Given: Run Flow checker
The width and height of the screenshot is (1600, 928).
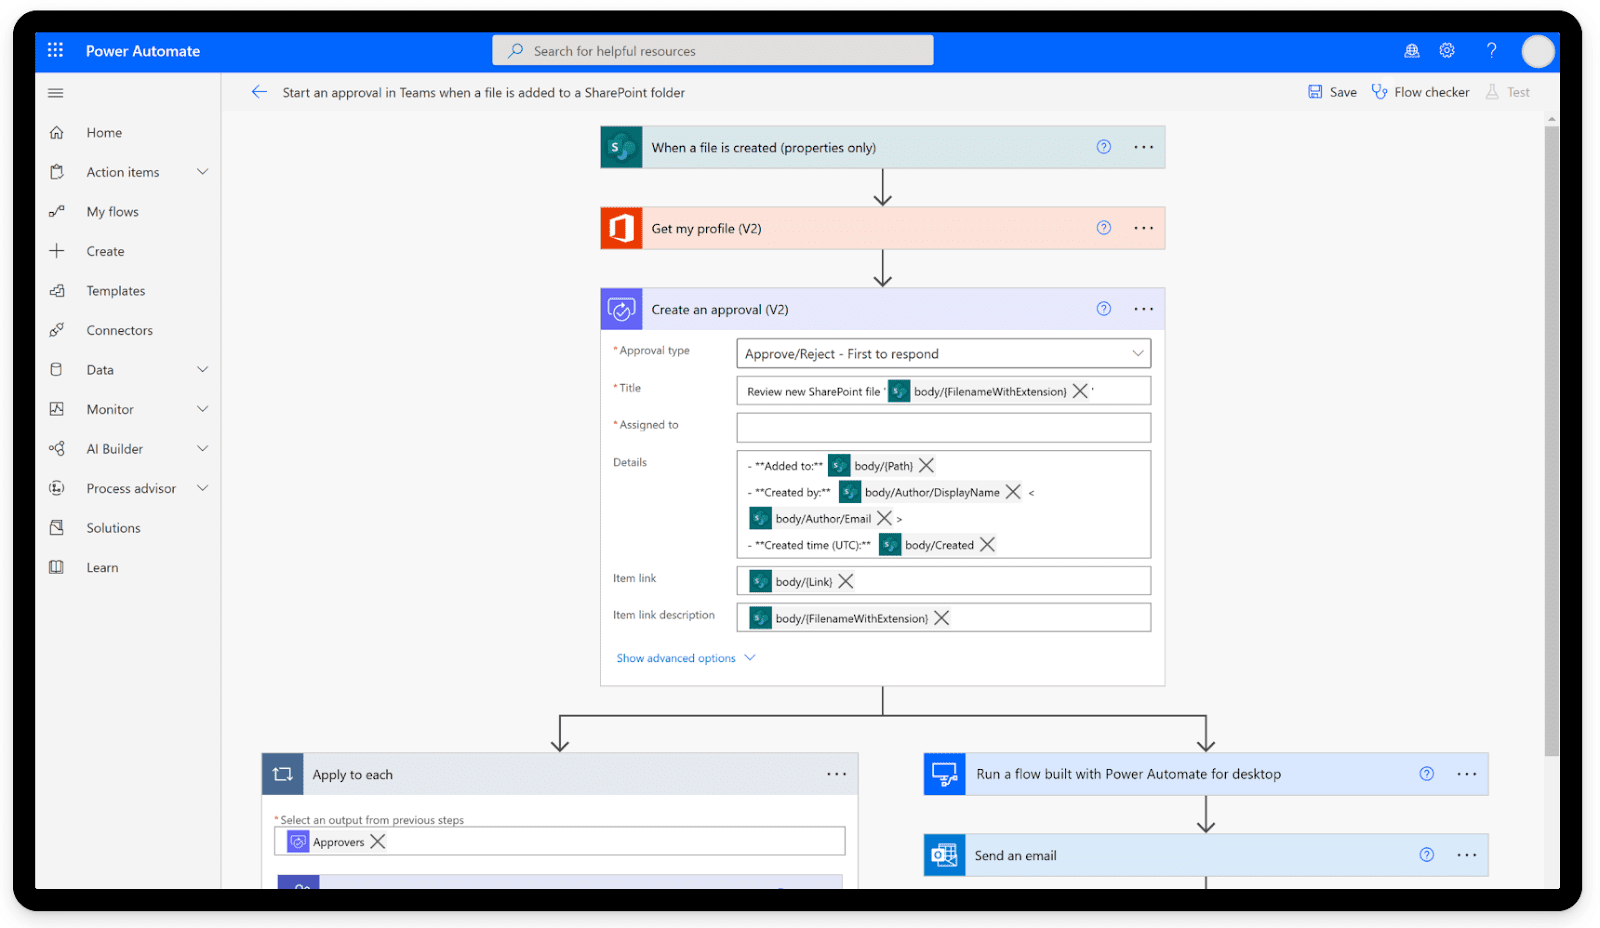Looking at the screenshot, I should pos(1421,91).
